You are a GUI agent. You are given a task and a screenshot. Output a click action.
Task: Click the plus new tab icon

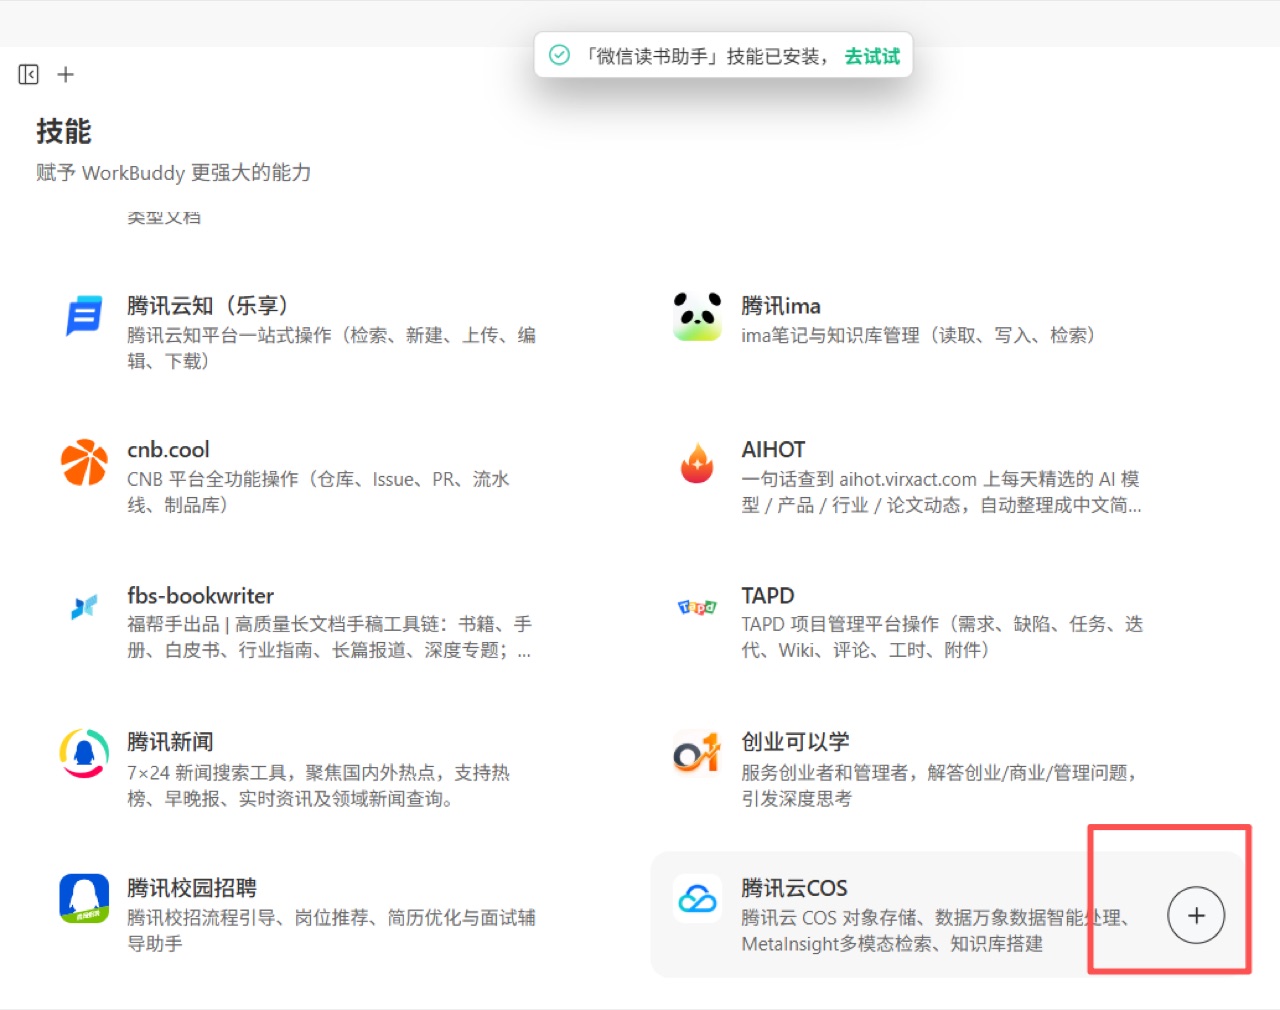[x=66, y=74]
